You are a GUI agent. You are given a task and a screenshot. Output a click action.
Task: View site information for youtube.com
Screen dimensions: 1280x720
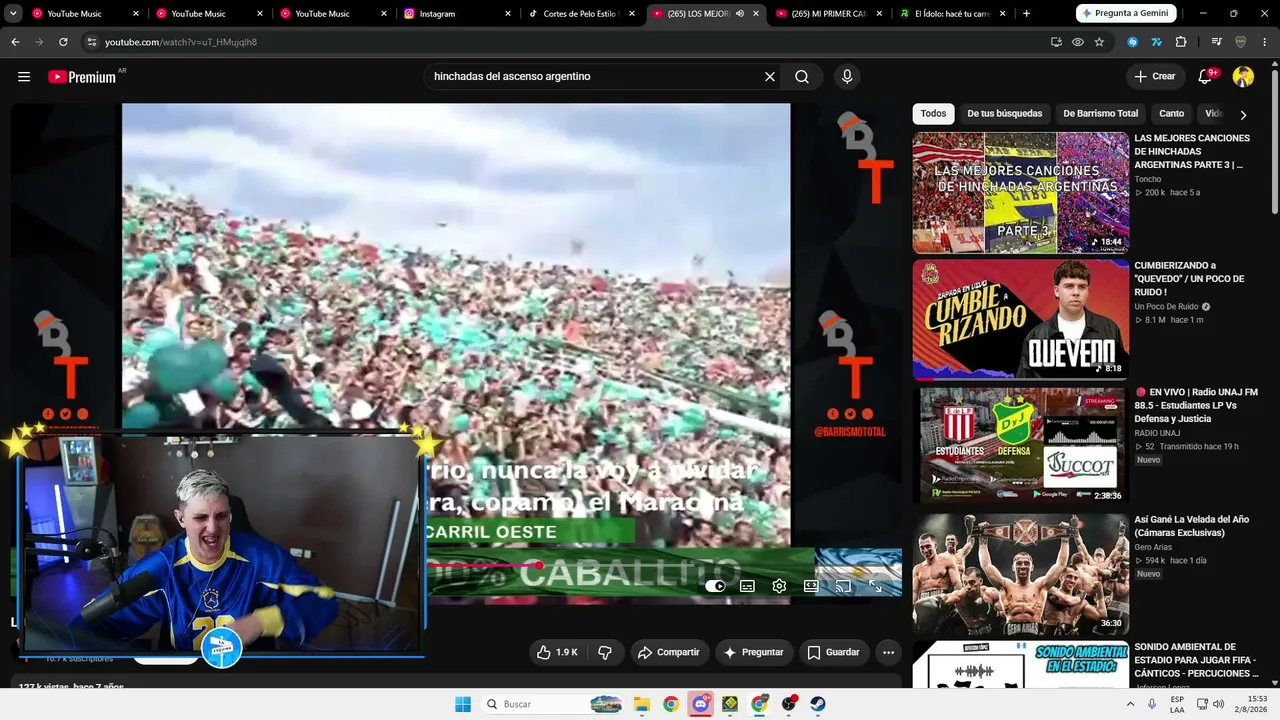click(92, 42)
